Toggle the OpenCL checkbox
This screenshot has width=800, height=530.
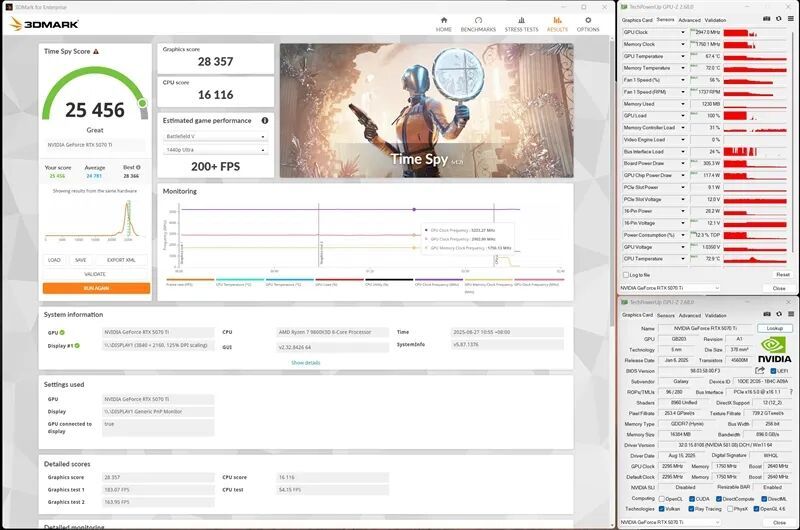pyautogui.click(x=662, y=499)
